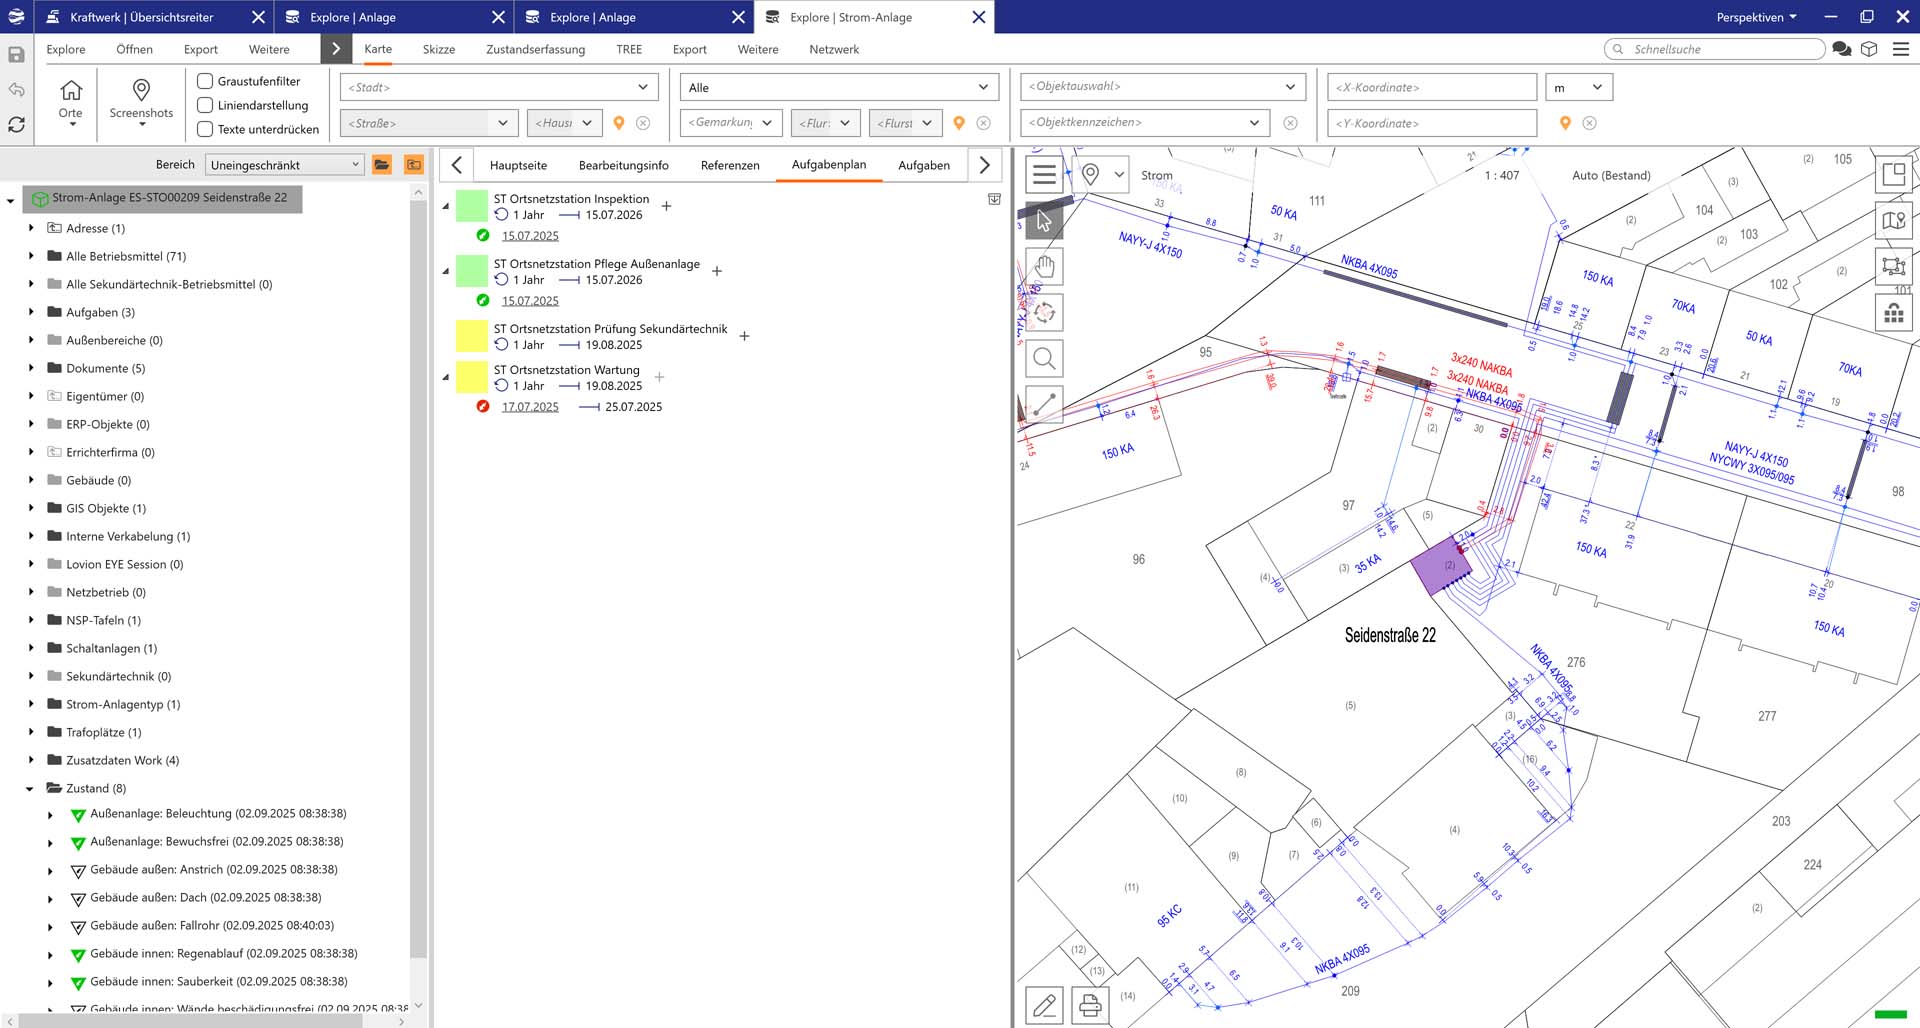Open the Zustandserfassung menu

535,49
